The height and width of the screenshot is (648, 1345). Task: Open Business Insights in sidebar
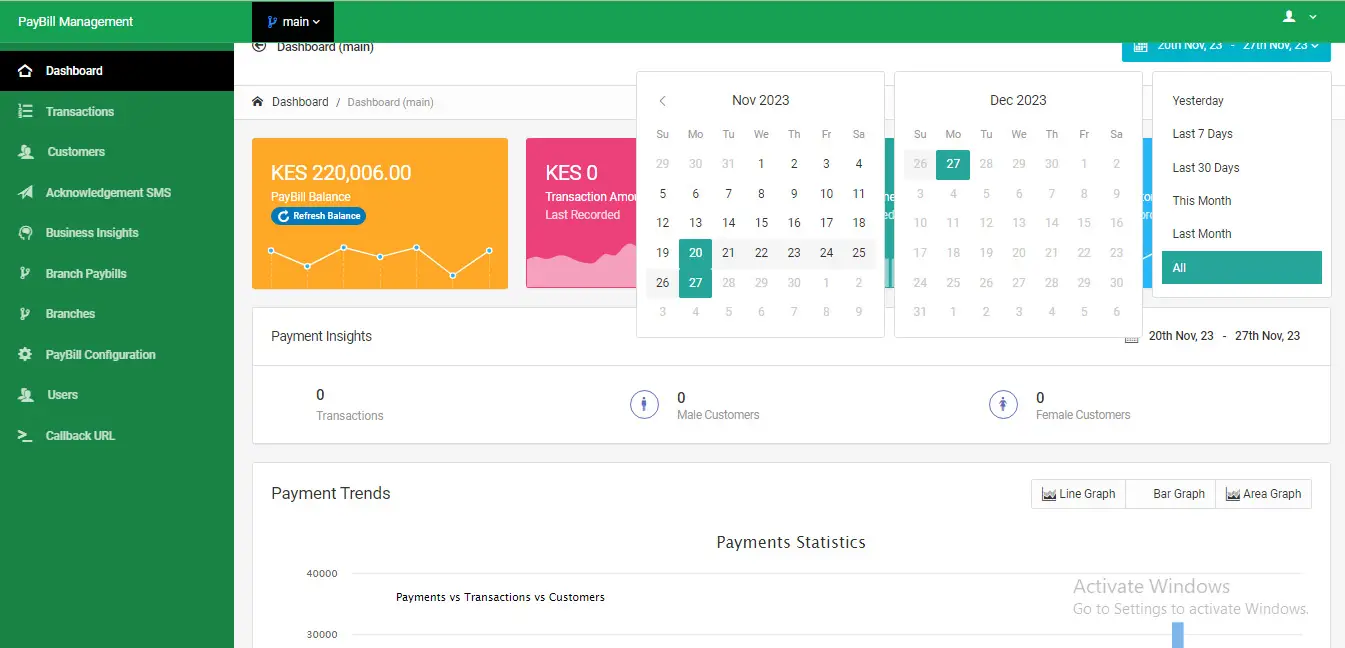tap(91, 233)
